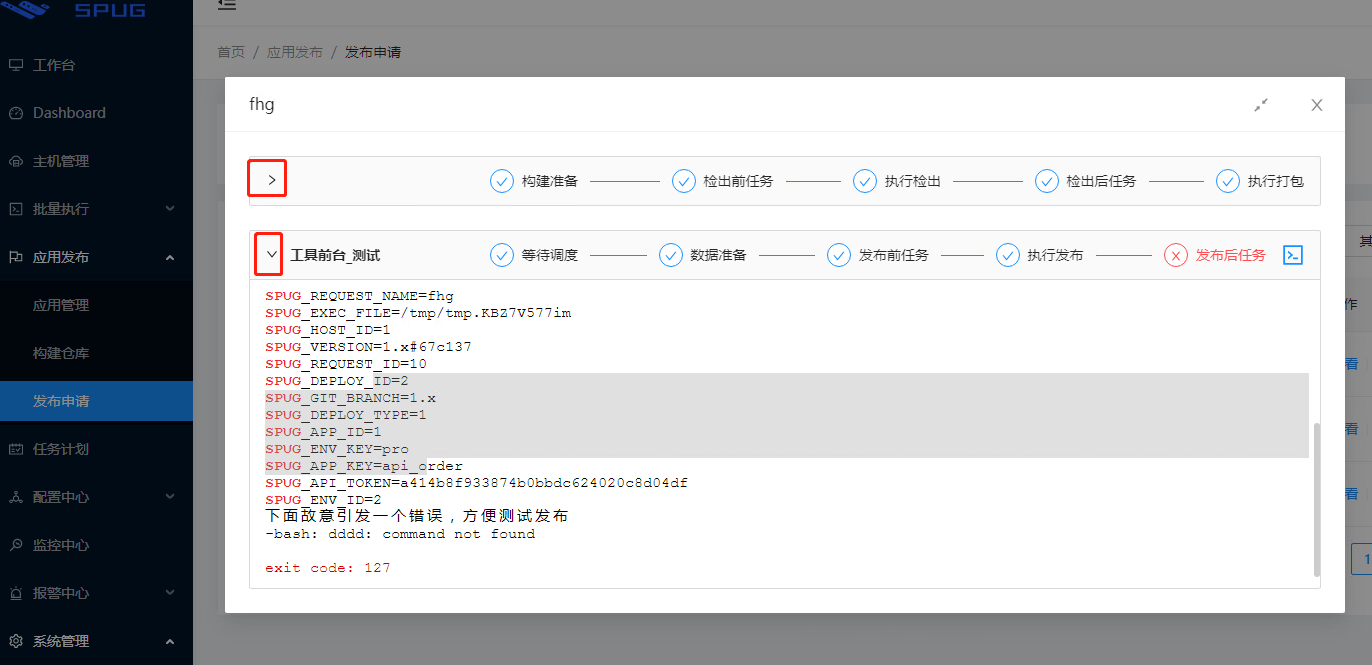
Task: Expand the 报警中心 sidebar menu
Action: point(96,593)
